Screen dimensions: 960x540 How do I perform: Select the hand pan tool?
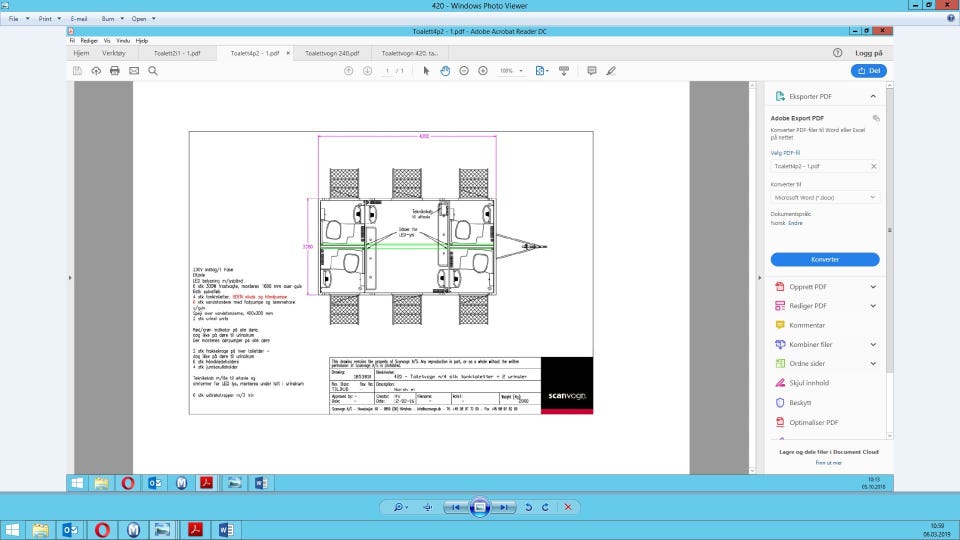(445, 71)
